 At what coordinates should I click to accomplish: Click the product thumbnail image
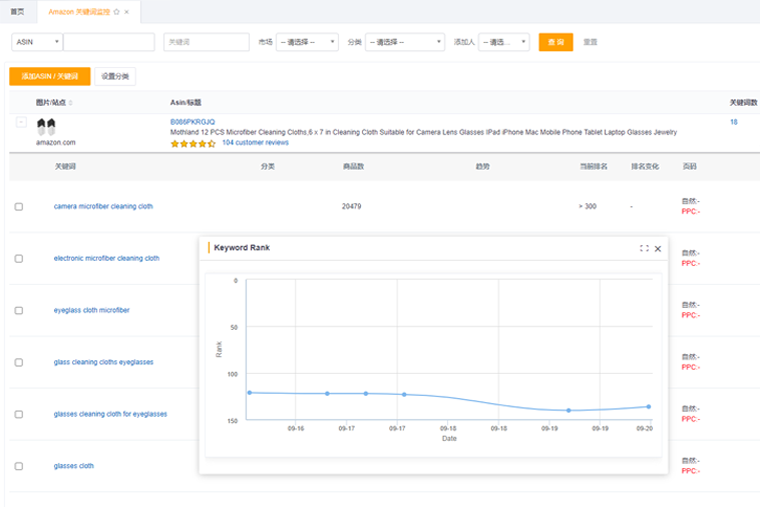coord(46,126)
